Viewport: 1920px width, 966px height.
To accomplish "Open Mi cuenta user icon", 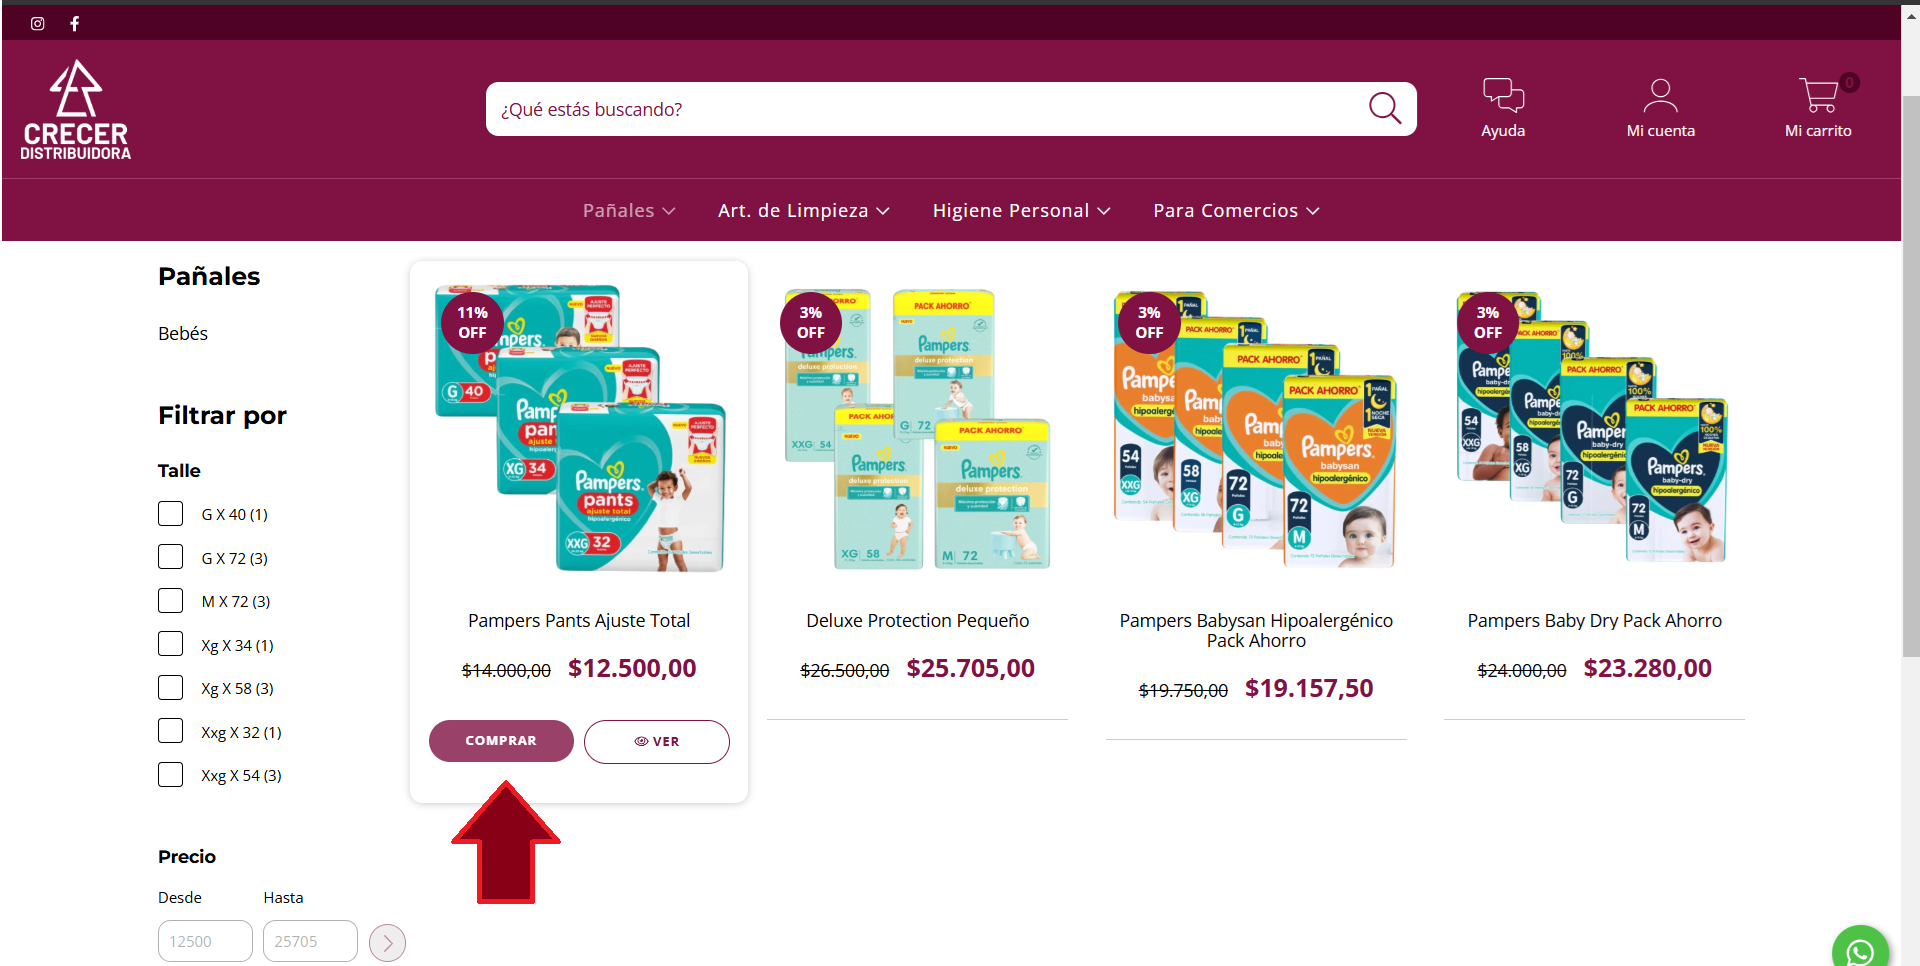I will tap(1660, 96).
